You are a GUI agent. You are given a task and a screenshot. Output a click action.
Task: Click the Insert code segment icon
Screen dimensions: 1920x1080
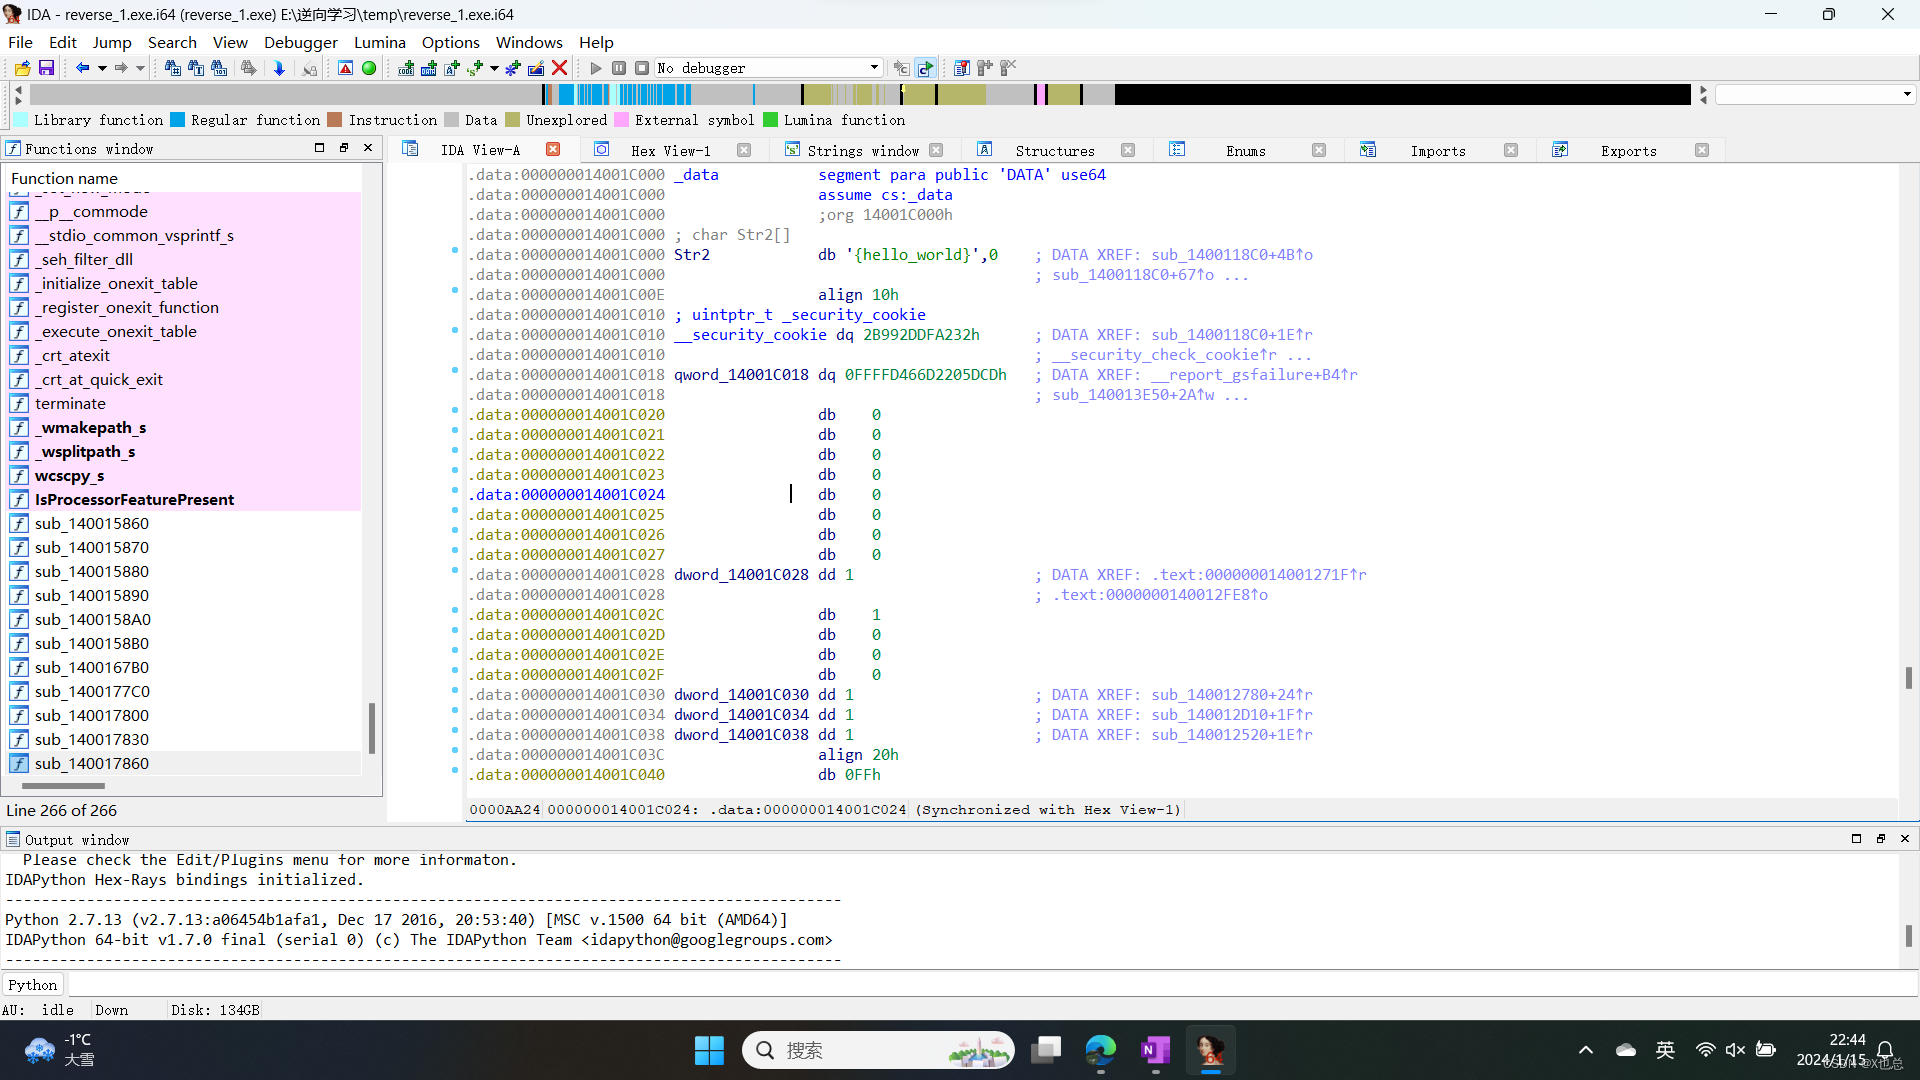[x=406, y=68]
